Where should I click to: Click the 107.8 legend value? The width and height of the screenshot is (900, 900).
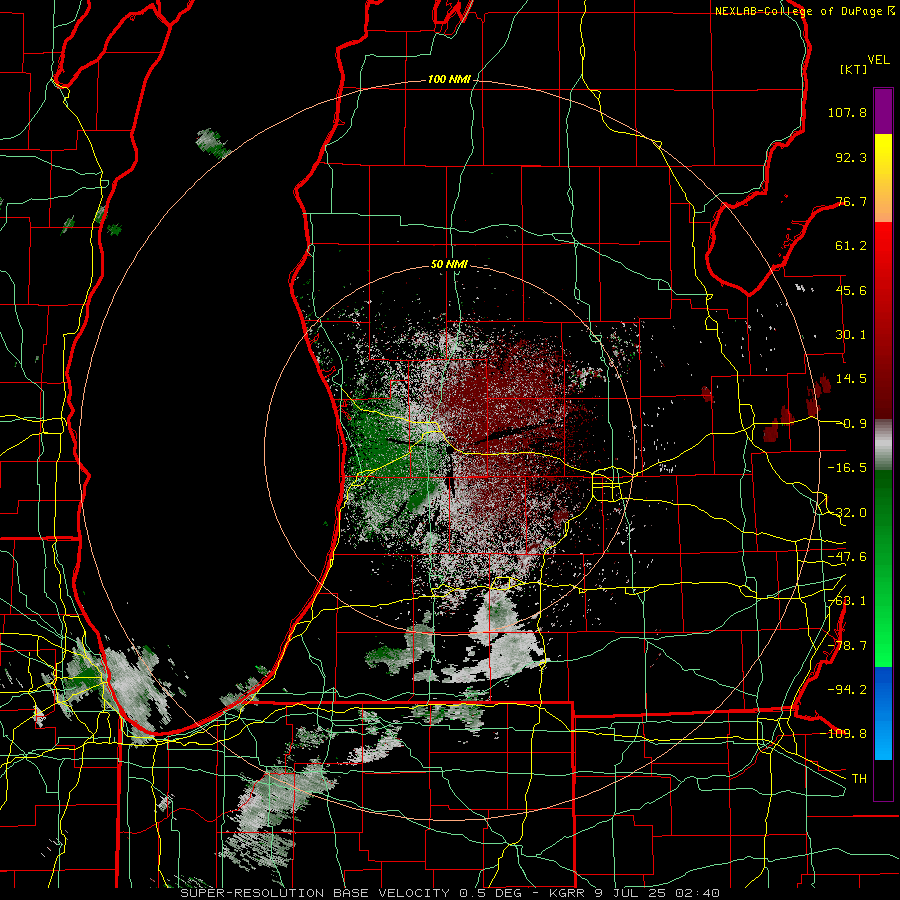point(847,112)
